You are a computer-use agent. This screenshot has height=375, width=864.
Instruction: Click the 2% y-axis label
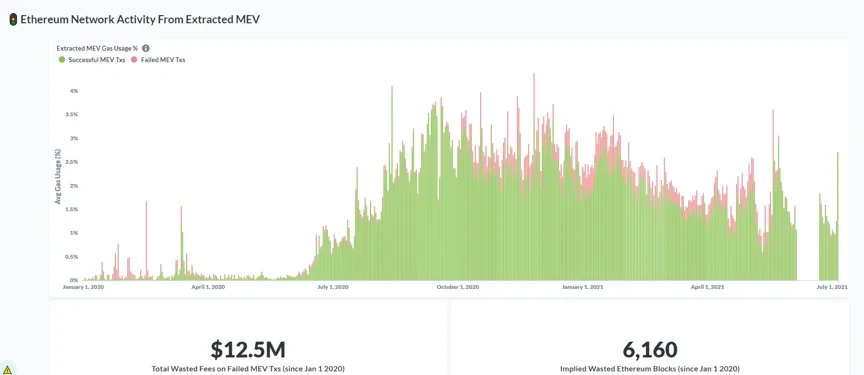tap(73, 186)
